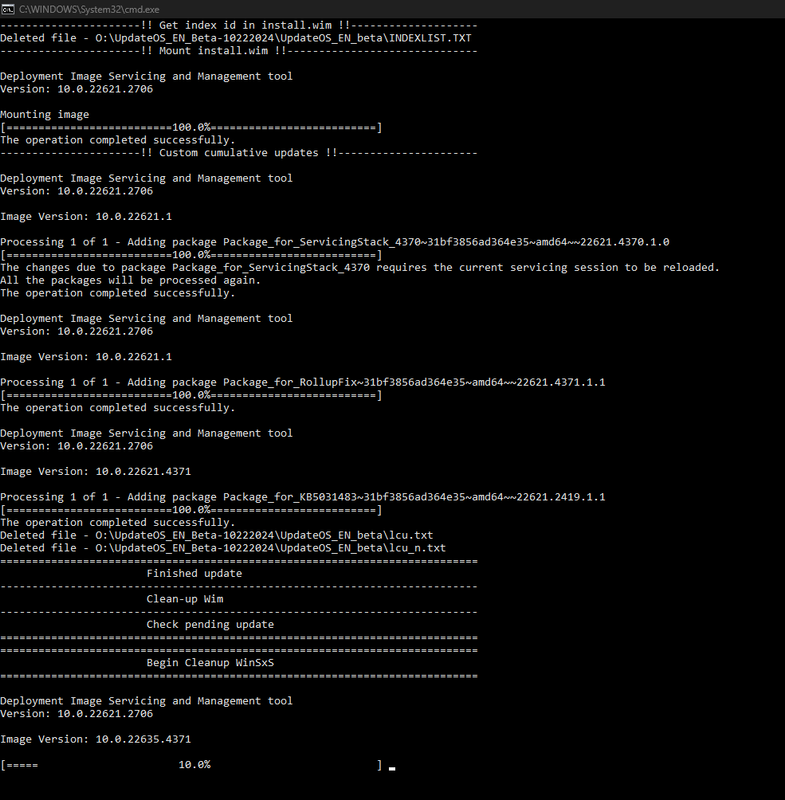Image resolution: width=785 pixels, height=800 pixels.
Task: Select the 'Get index id in install.wim' header line
Action: tap(239, 25)
